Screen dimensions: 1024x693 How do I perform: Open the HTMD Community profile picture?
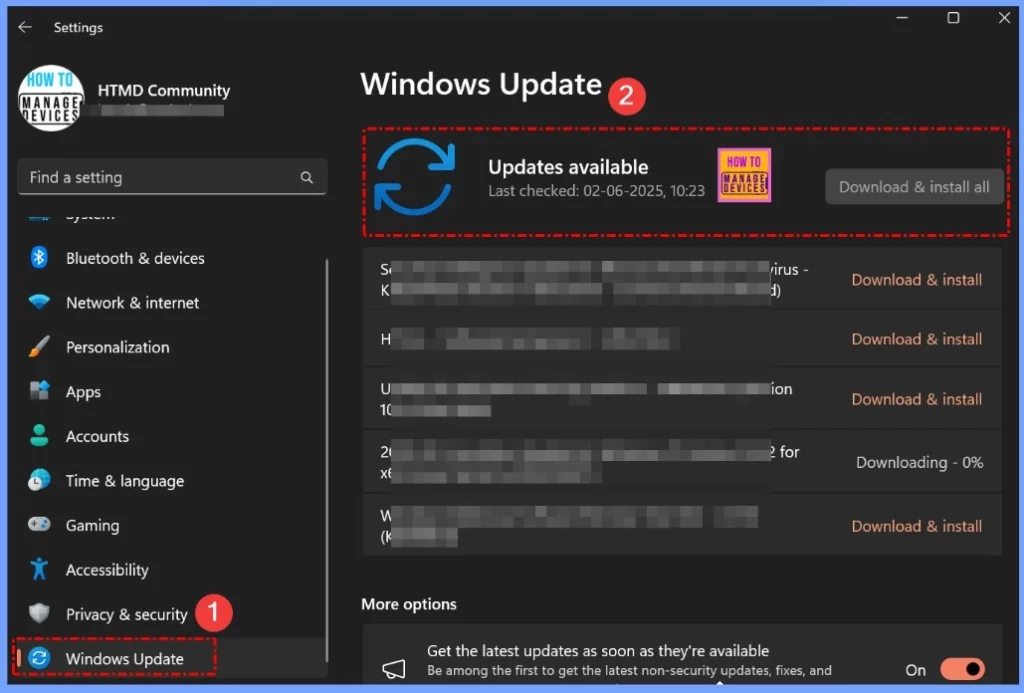(51, 98)
